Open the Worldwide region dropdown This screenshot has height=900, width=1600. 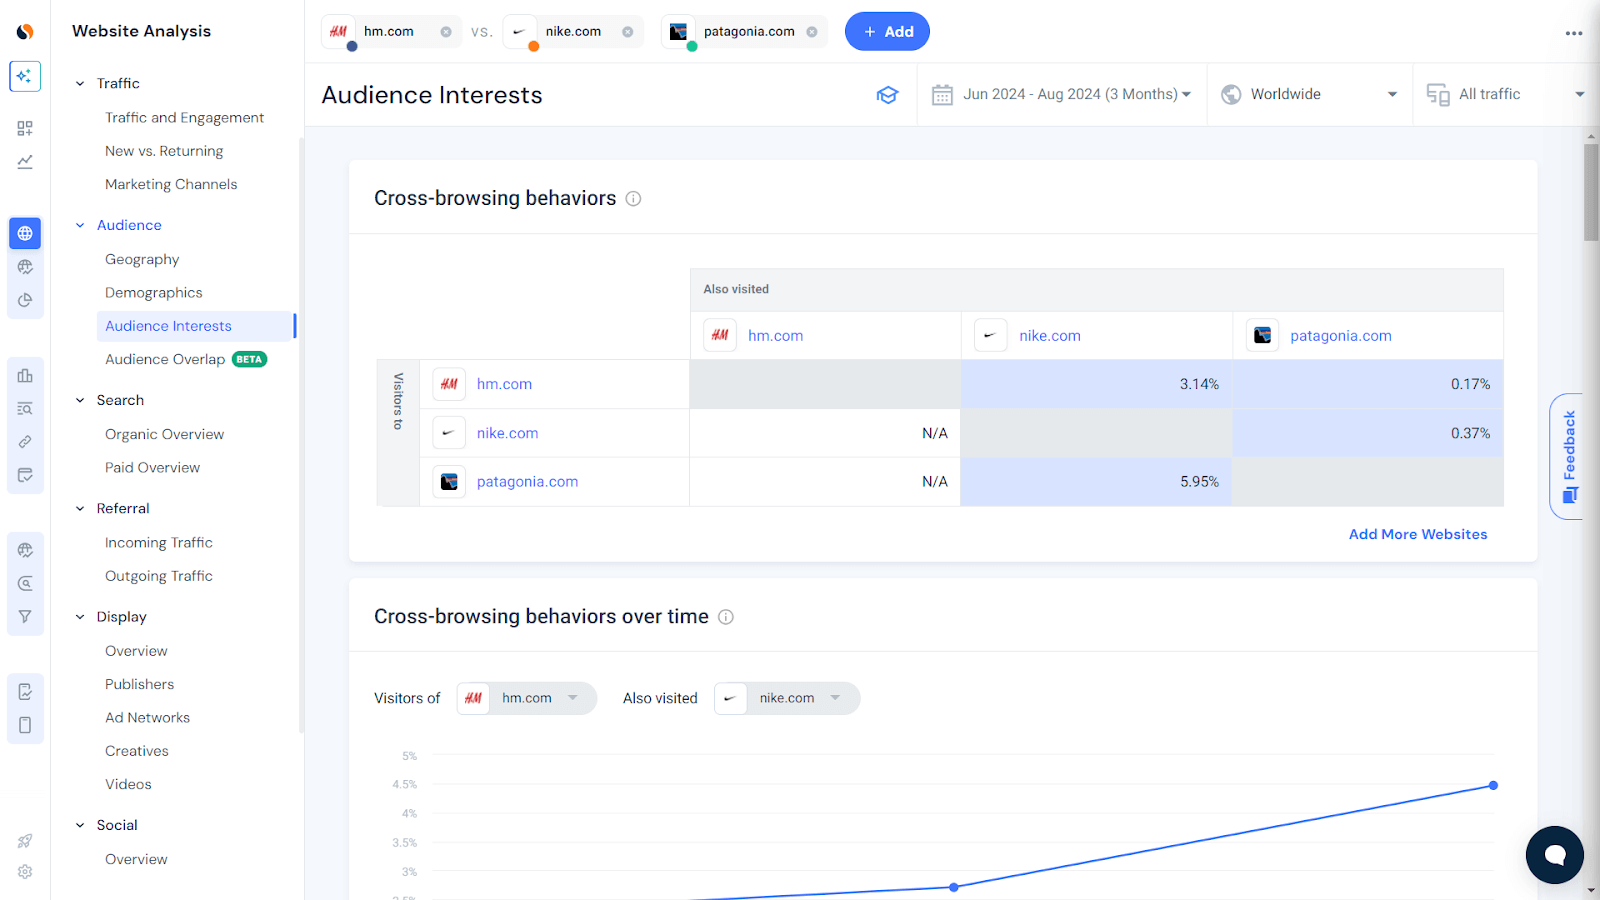(1308, 94)
